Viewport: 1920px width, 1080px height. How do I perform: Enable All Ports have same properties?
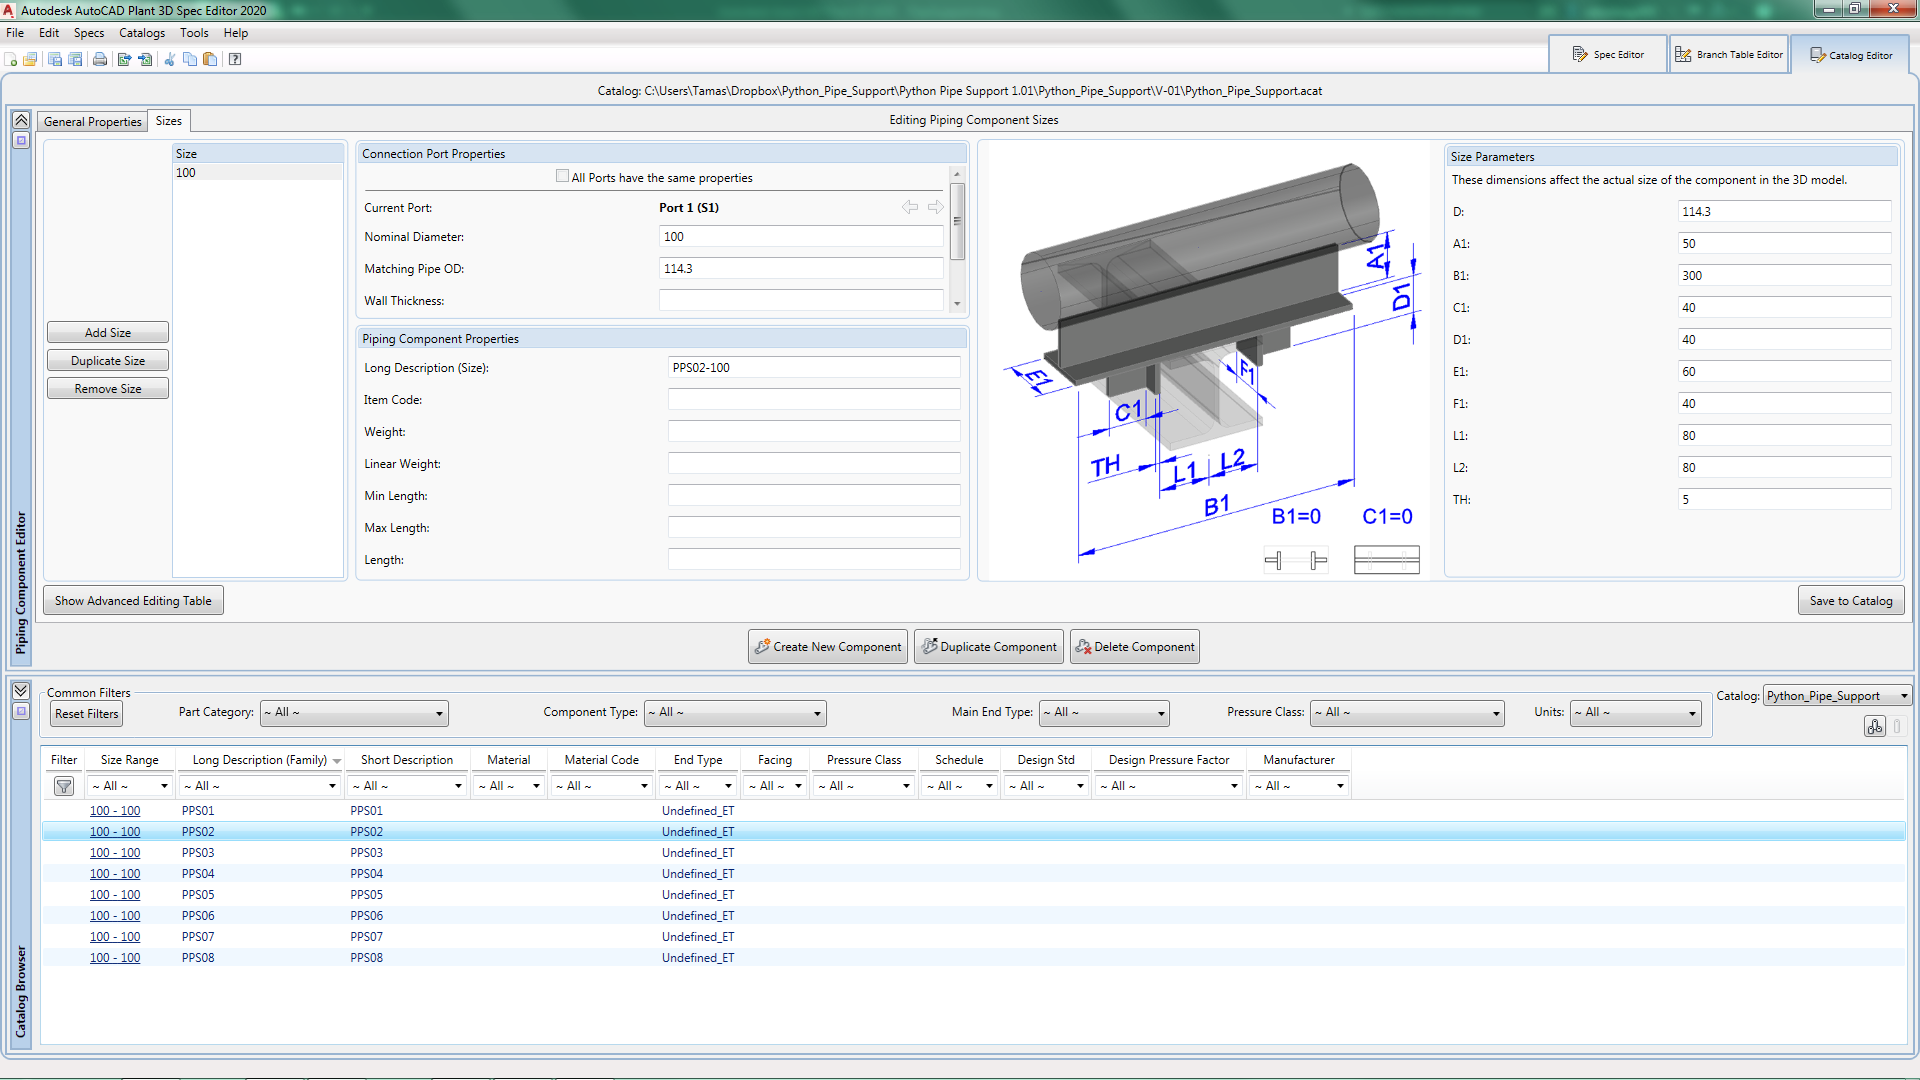[x=562, y=177]
